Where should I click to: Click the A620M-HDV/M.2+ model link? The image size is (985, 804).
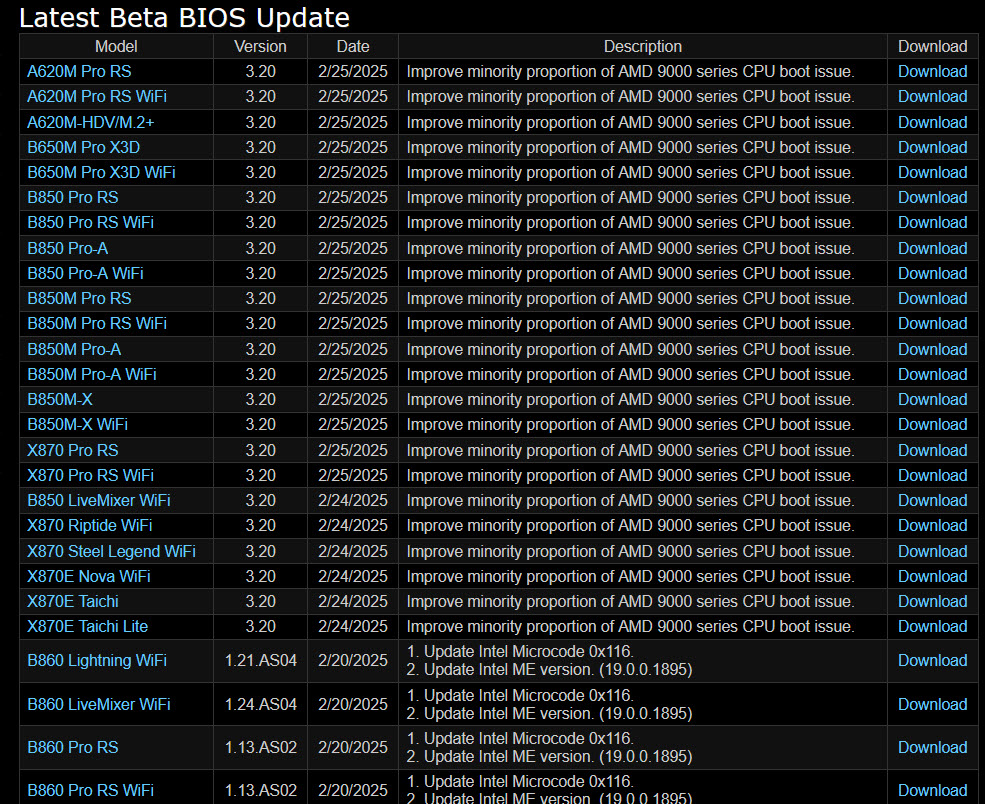[90, 122]
